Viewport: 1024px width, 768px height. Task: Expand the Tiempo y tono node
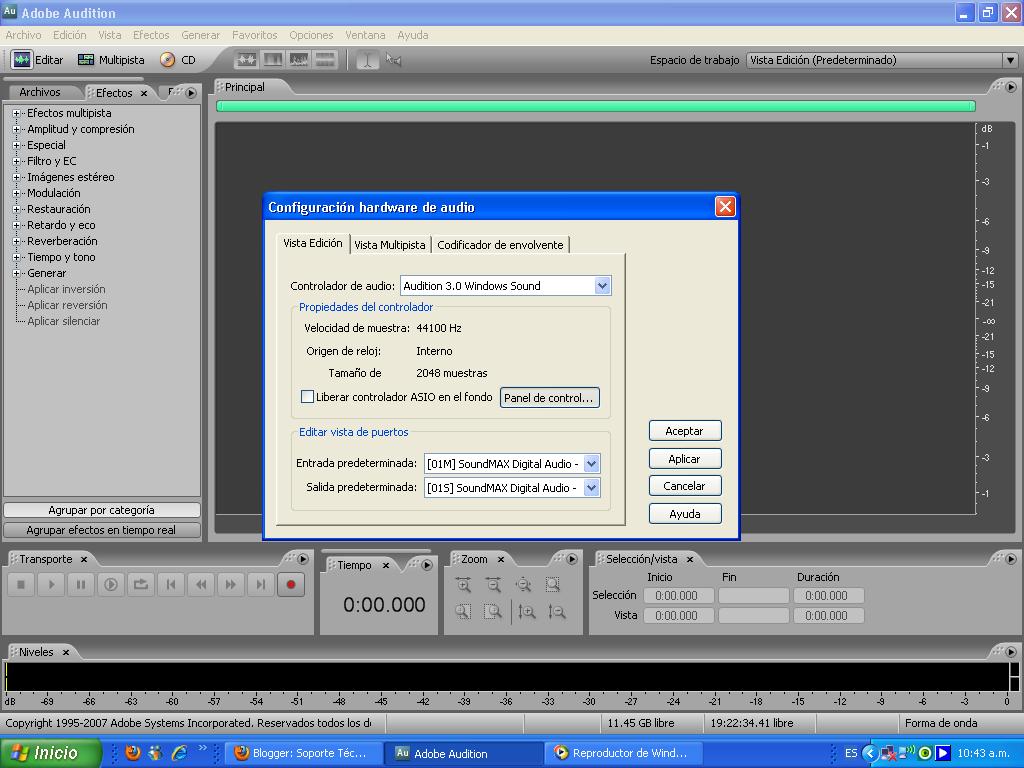pos(16,257)
